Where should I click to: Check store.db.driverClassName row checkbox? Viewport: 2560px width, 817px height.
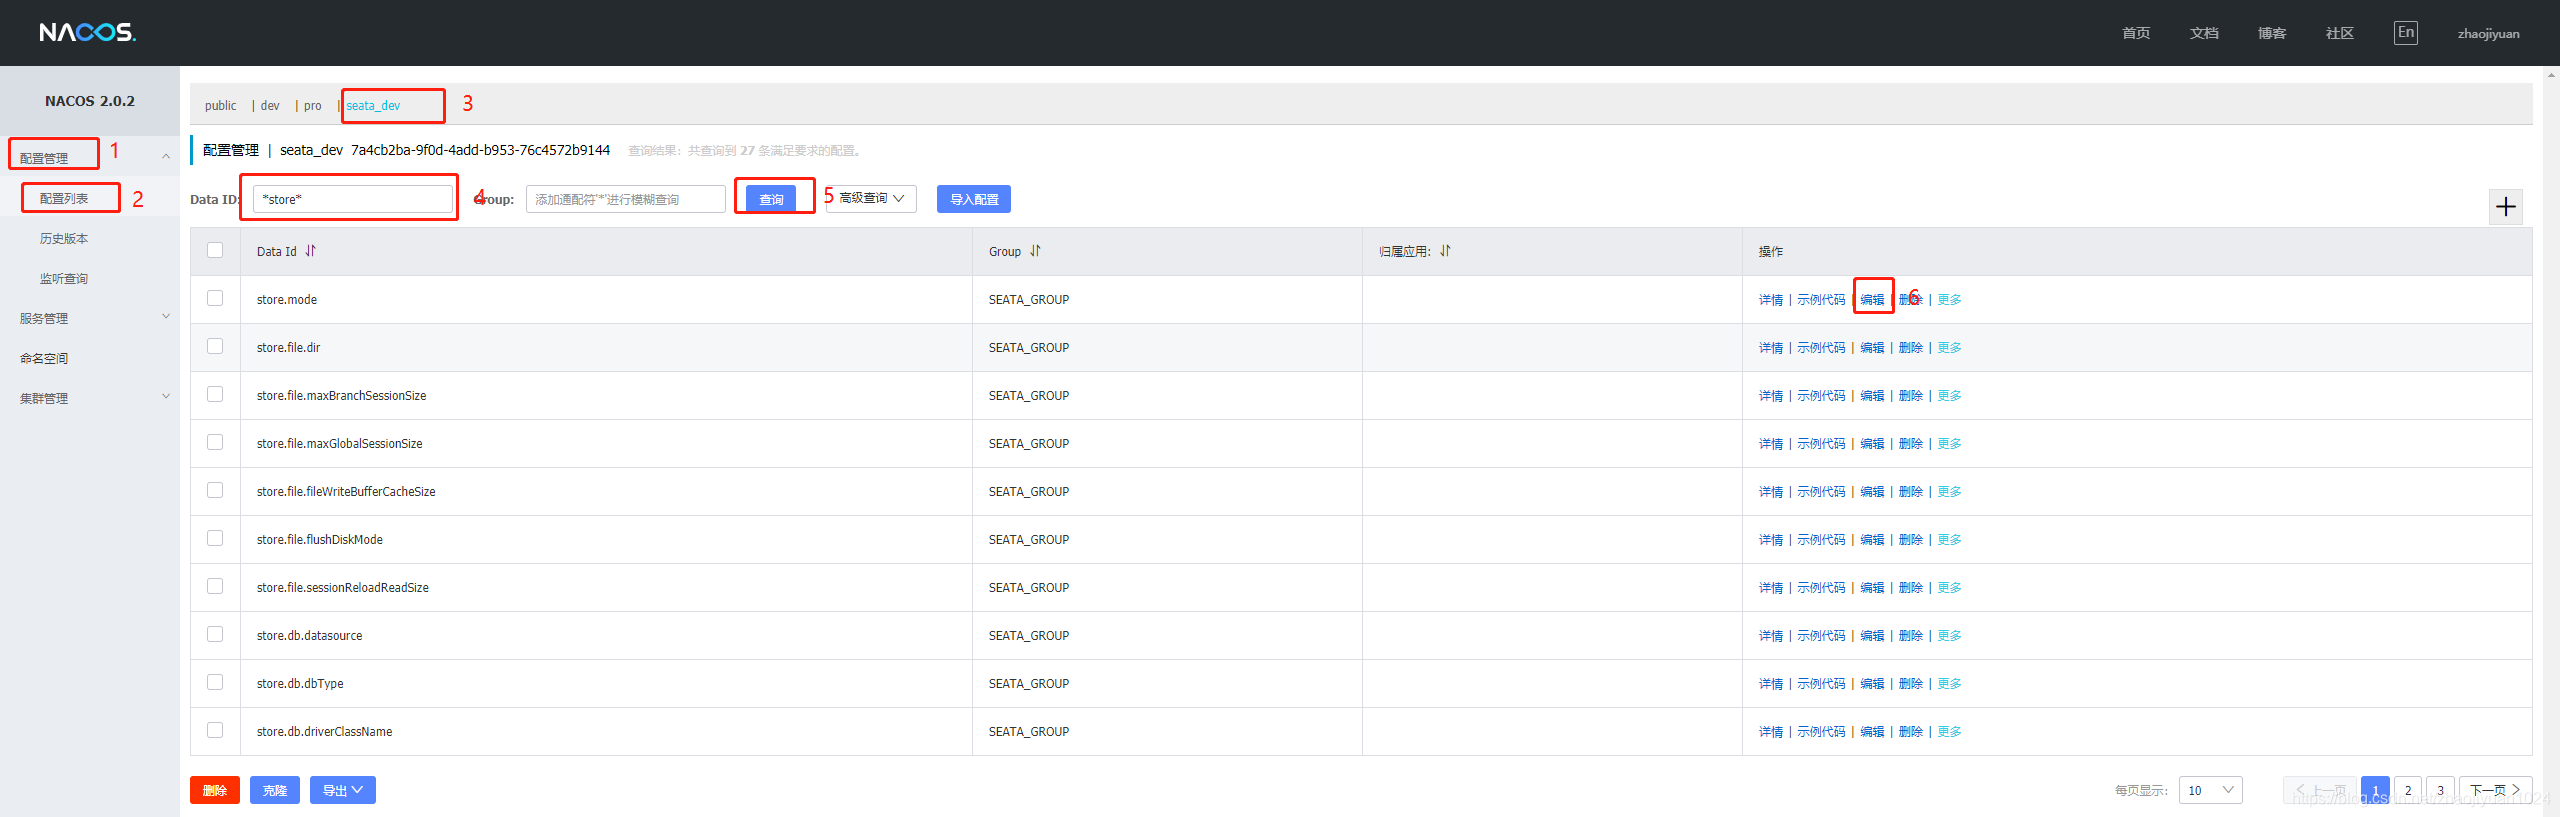[x=215, y=730]
